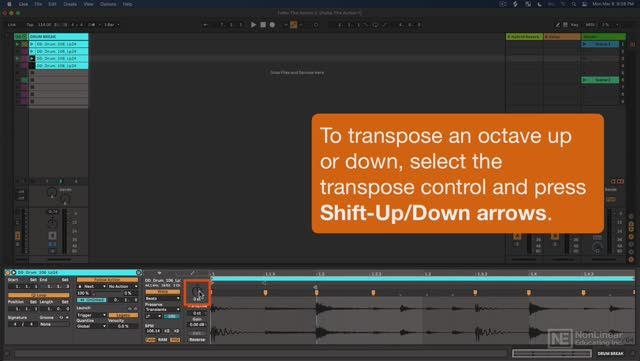
Task: Click the clip stop button in first empty slot
Action: point(32,73)
